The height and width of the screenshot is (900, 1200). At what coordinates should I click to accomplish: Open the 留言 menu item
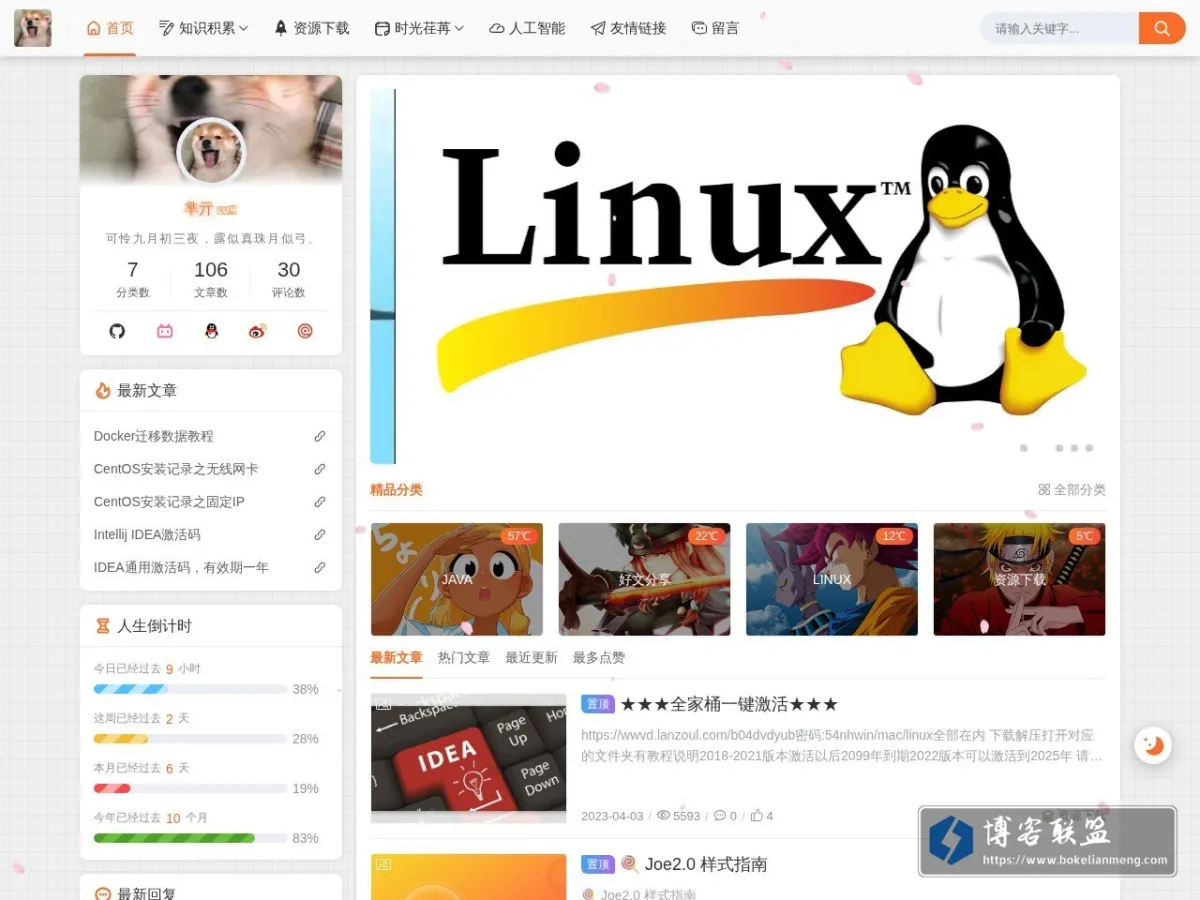click(715, 28)
